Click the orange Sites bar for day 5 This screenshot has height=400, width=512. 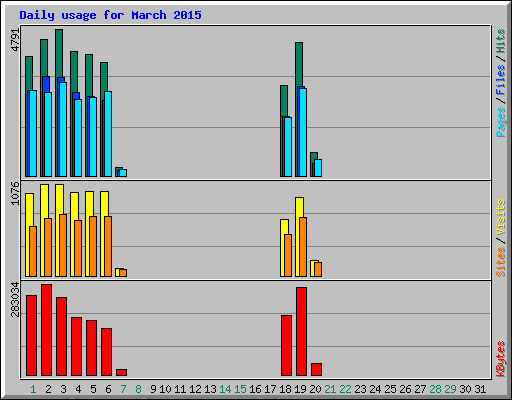[93, 246]
